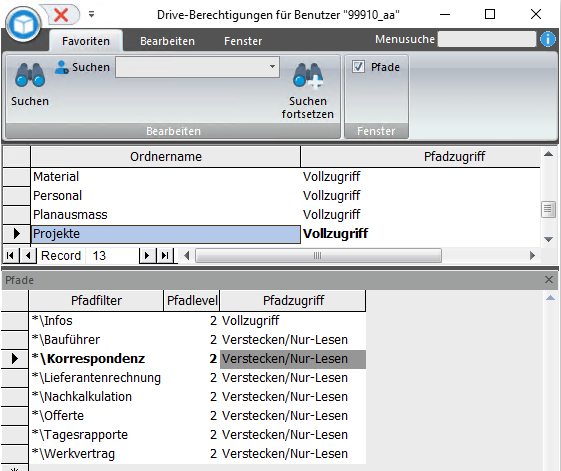The width and height of the screenshot is (561, 471).
Task: Click the Pfadlevel column header
Action: coord(192,301)
